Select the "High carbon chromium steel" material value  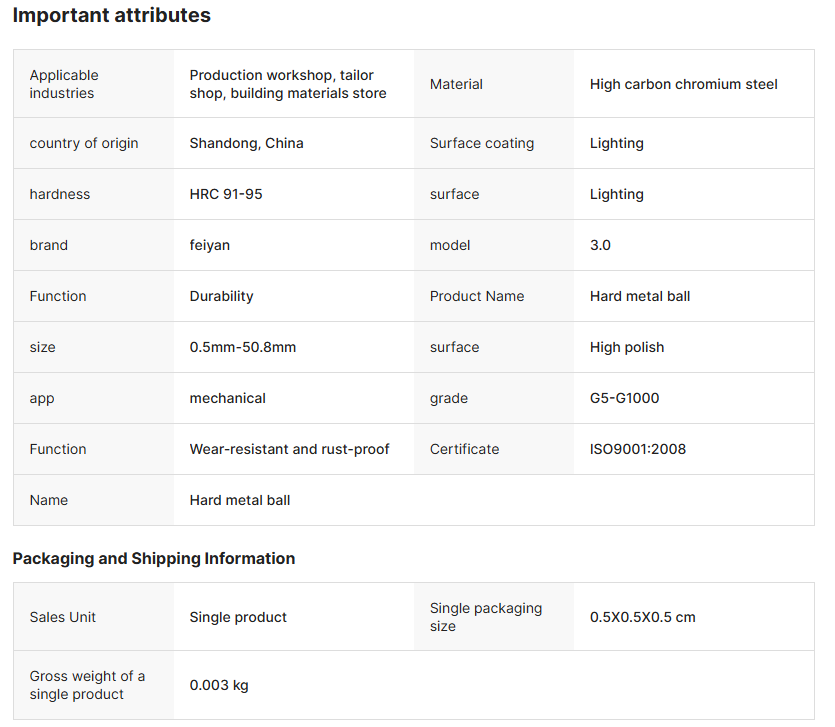[x=683, y=84]
